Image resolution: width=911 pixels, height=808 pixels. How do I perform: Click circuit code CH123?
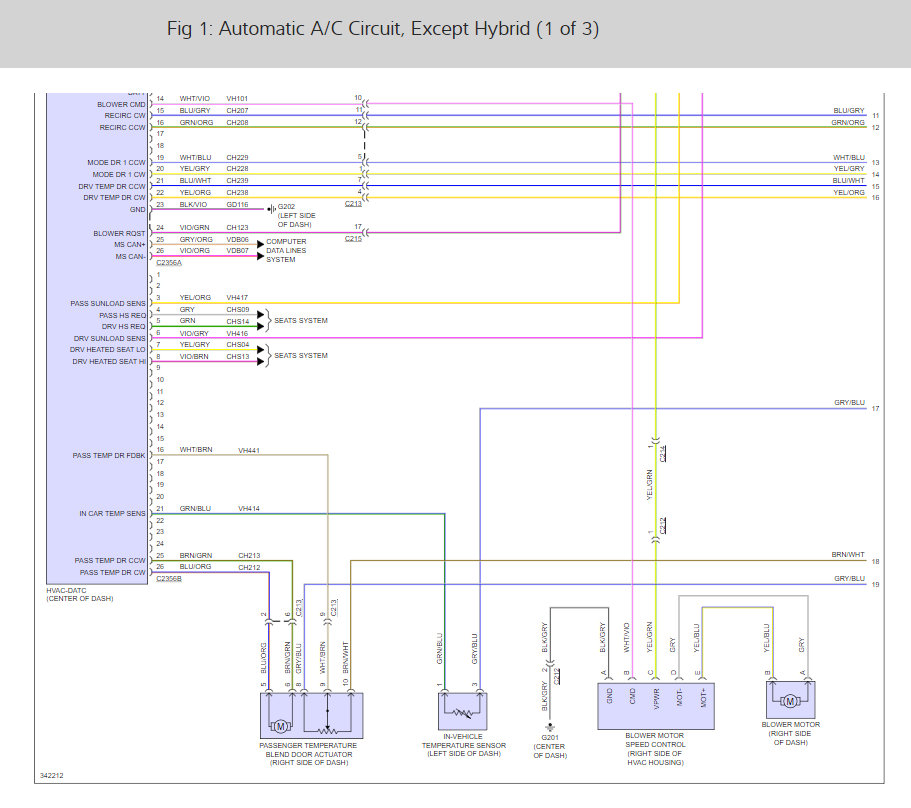(237, 228)
